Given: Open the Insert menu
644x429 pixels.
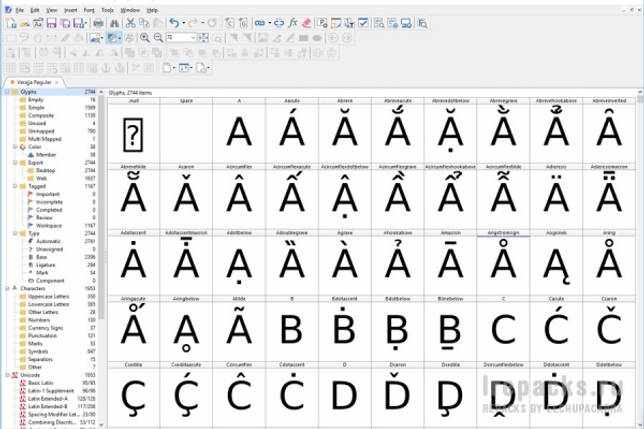Looking at the screenshot, I should click(71, 10).
